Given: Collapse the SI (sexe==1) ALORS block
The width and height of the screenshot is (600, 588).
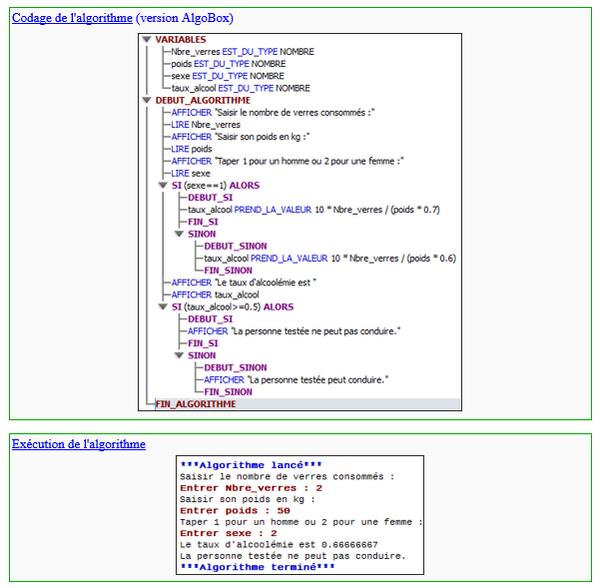Looking at the screenshot, I should 163,186.
